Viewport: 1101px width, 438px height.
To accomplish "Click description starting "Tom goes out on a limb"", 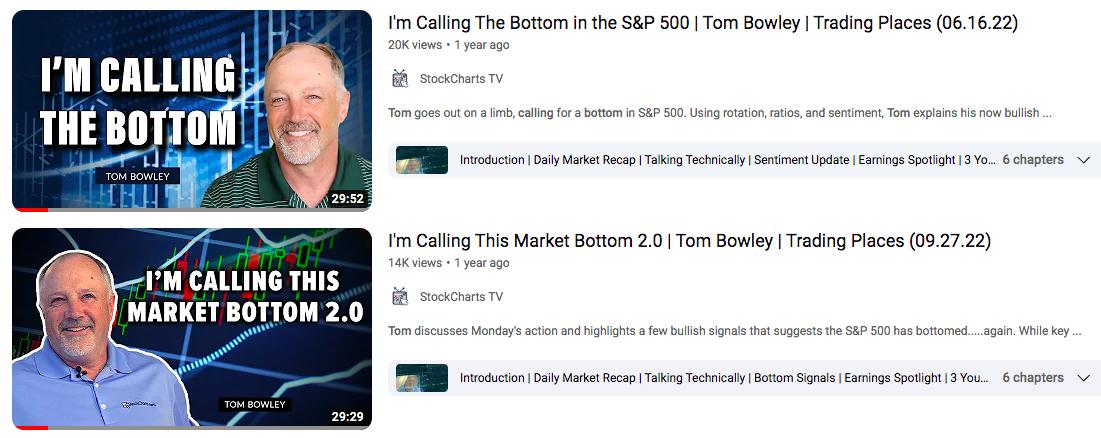I will [x=719, y=113].
